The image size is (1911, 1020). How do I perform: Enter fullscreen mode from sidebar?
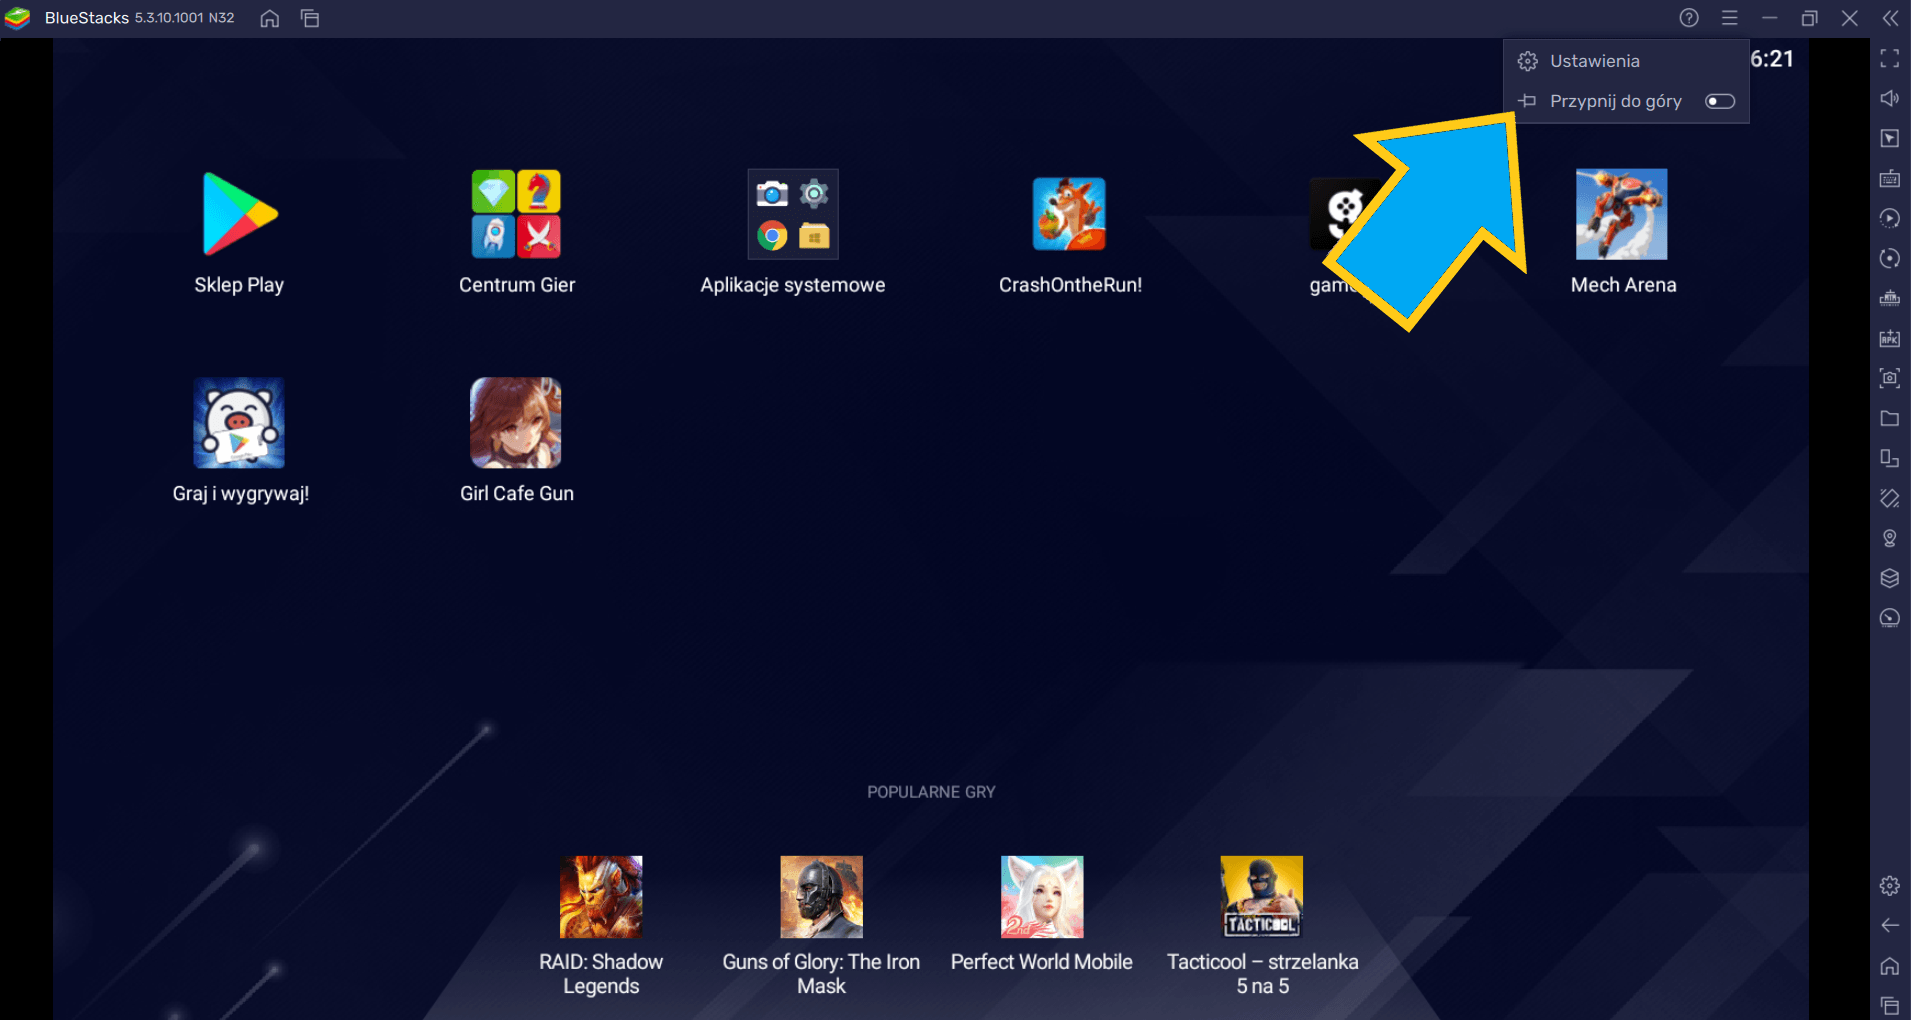click(1889, 59)
